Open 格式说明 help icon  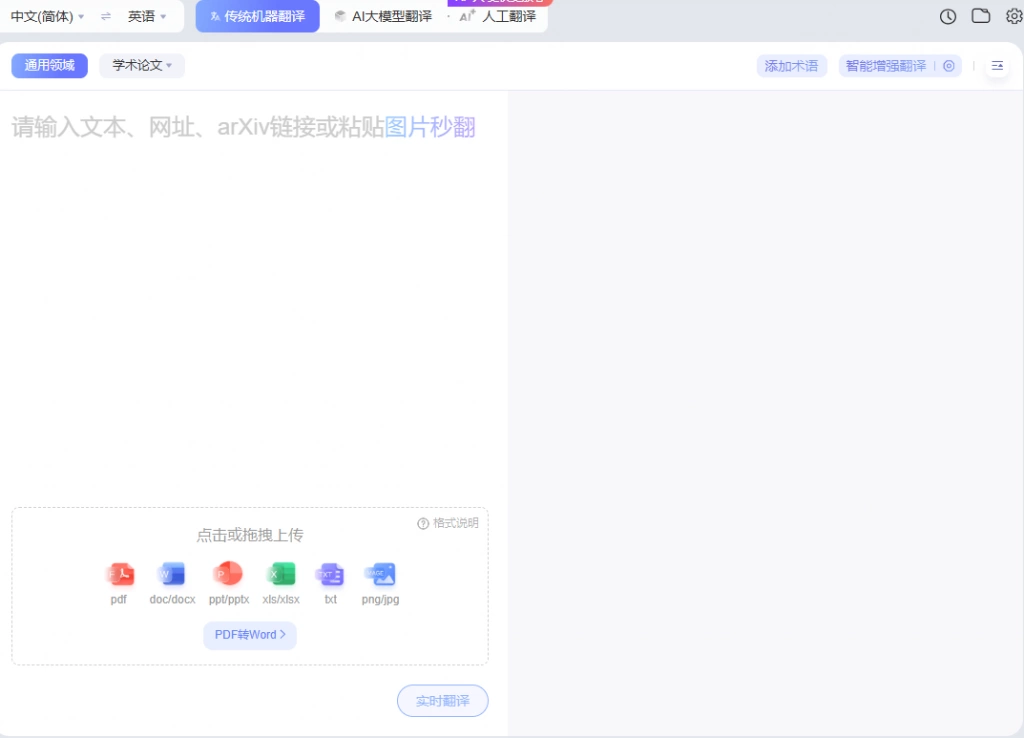click(x=423, y=523)
